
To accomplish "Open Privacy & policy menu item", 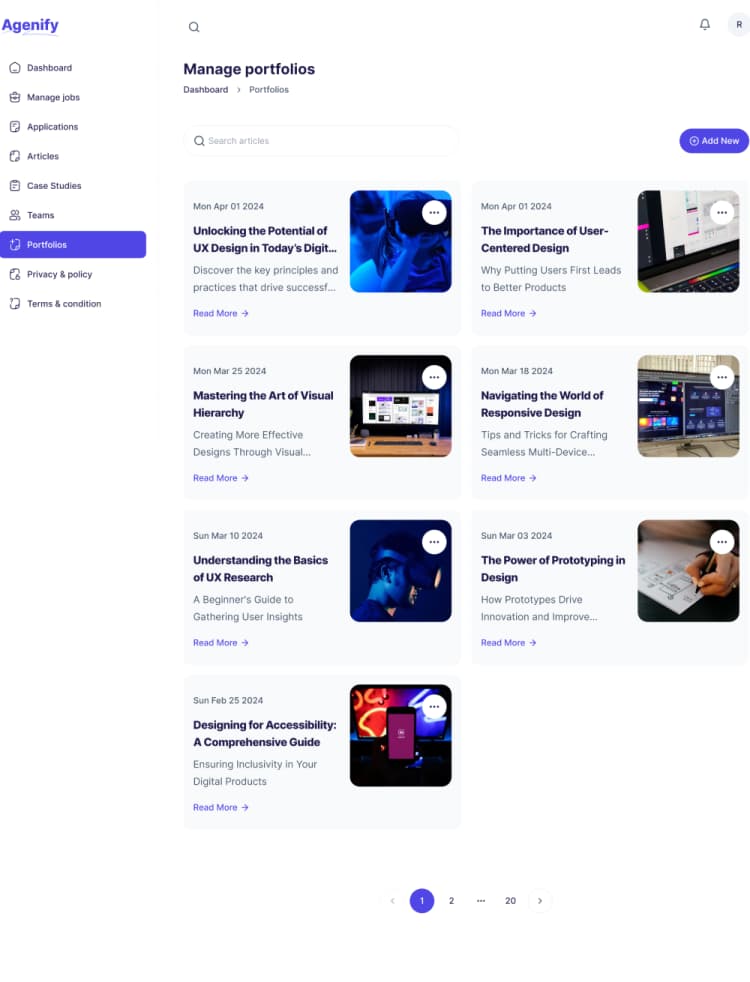I will [x=73, y=274].
